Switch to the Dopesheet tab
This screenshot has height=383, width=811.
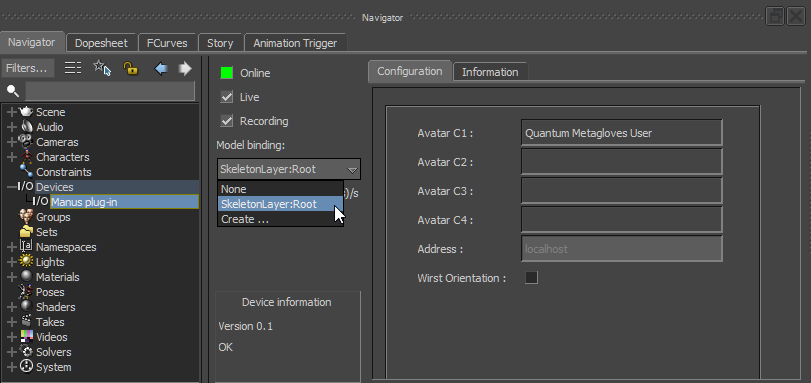(101, 43)
